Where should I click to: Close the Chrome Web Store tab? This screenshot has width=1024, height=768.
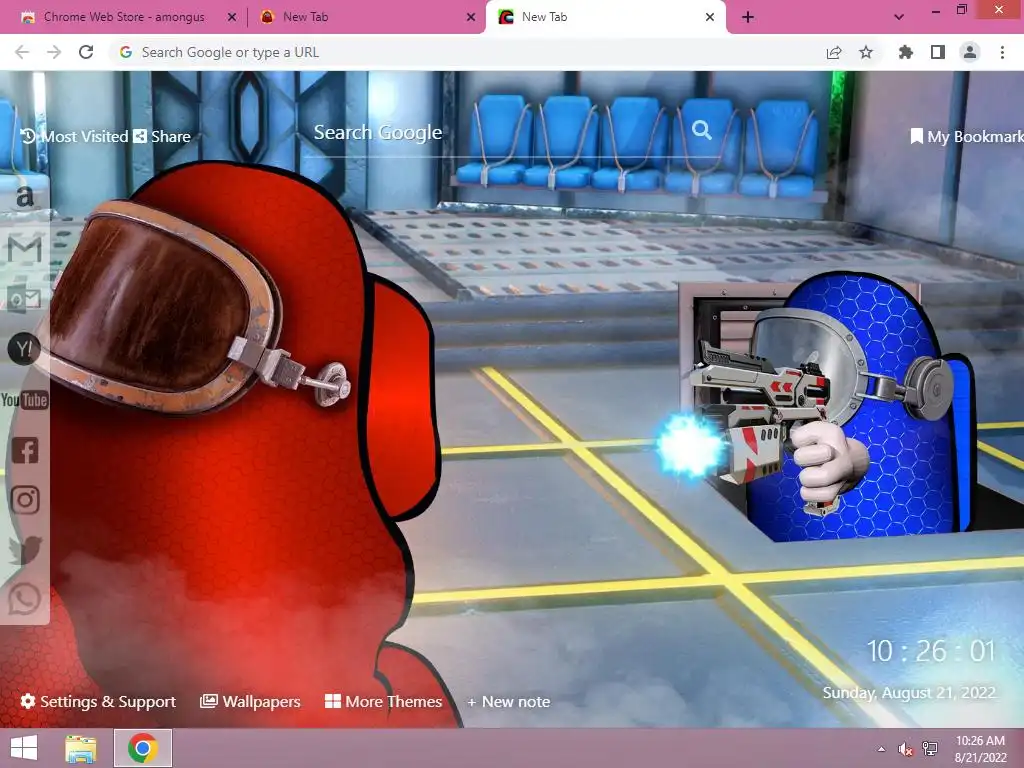click(x=232, y=17)
